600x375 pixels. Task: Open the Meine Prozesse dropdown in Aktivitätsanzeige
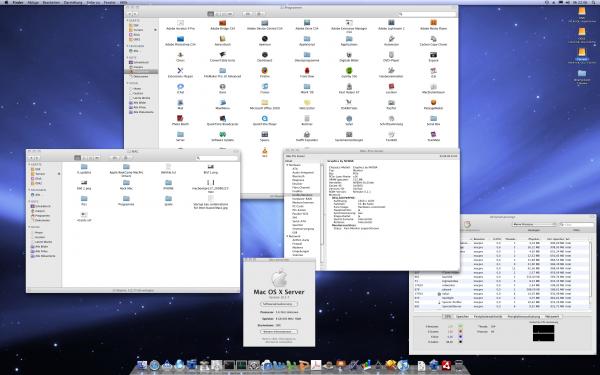click(x=534, y=224)
